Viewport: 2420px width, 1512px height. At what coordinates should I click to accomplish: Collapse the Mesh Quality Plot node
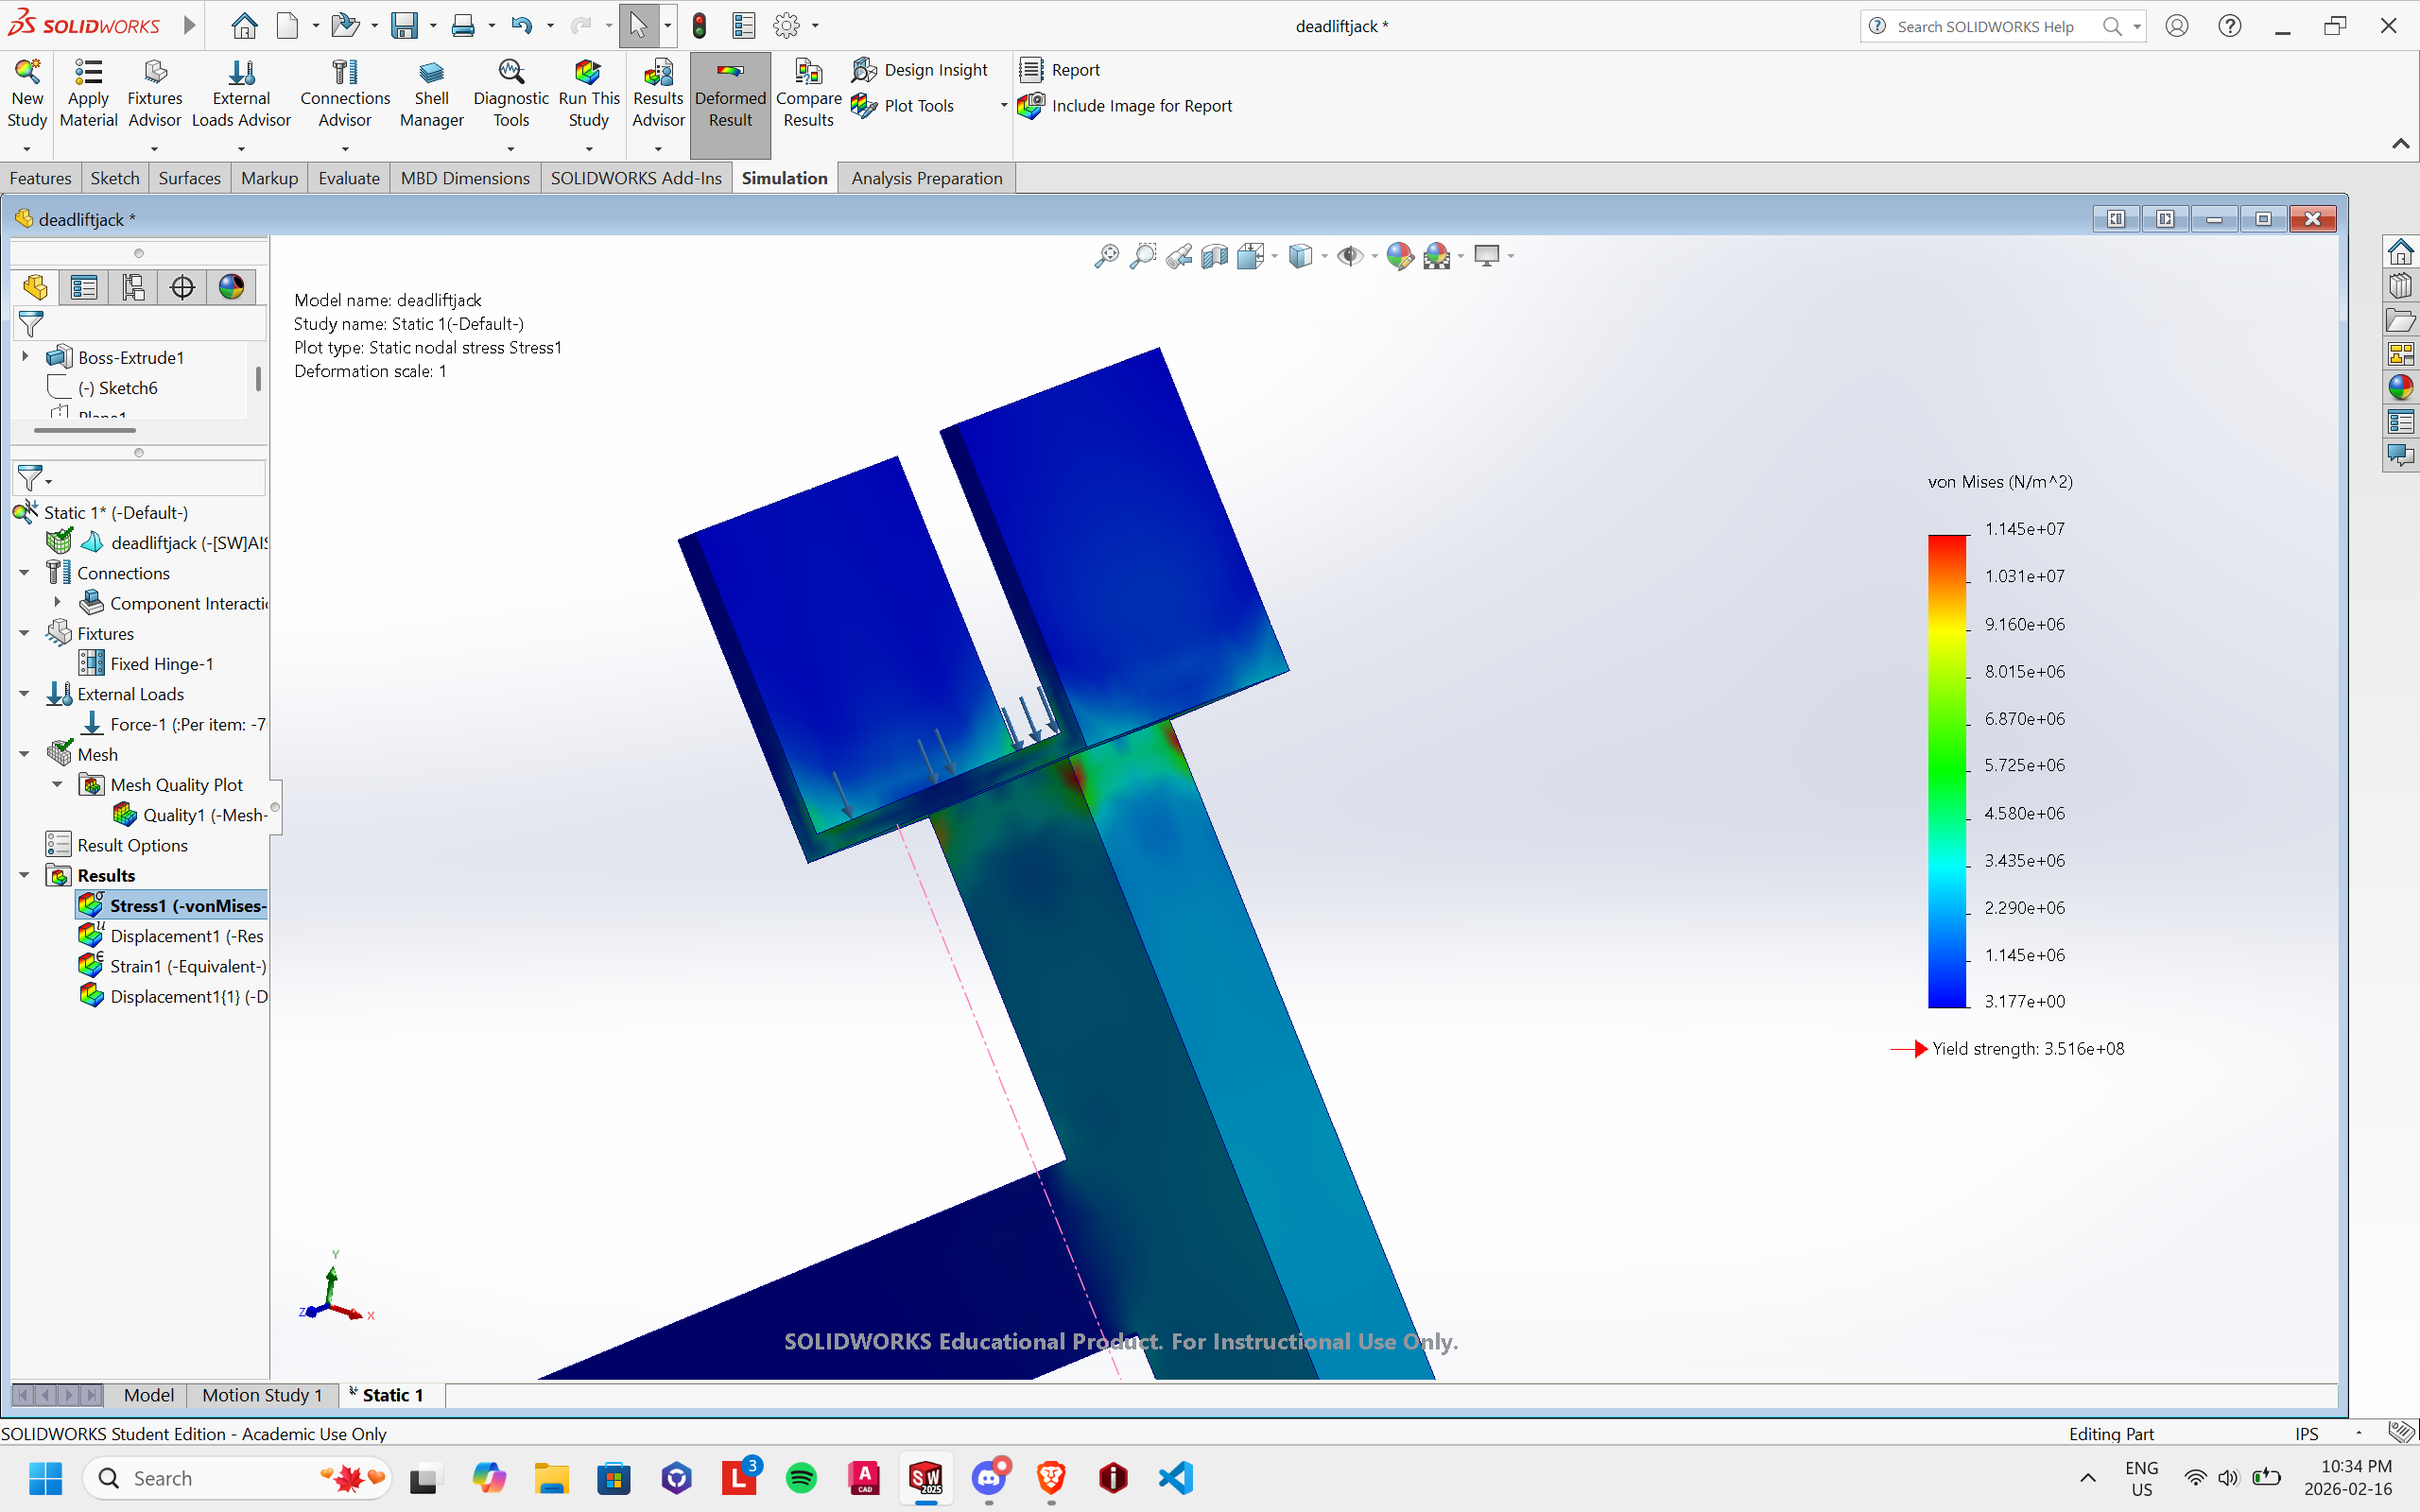point(57,785)
